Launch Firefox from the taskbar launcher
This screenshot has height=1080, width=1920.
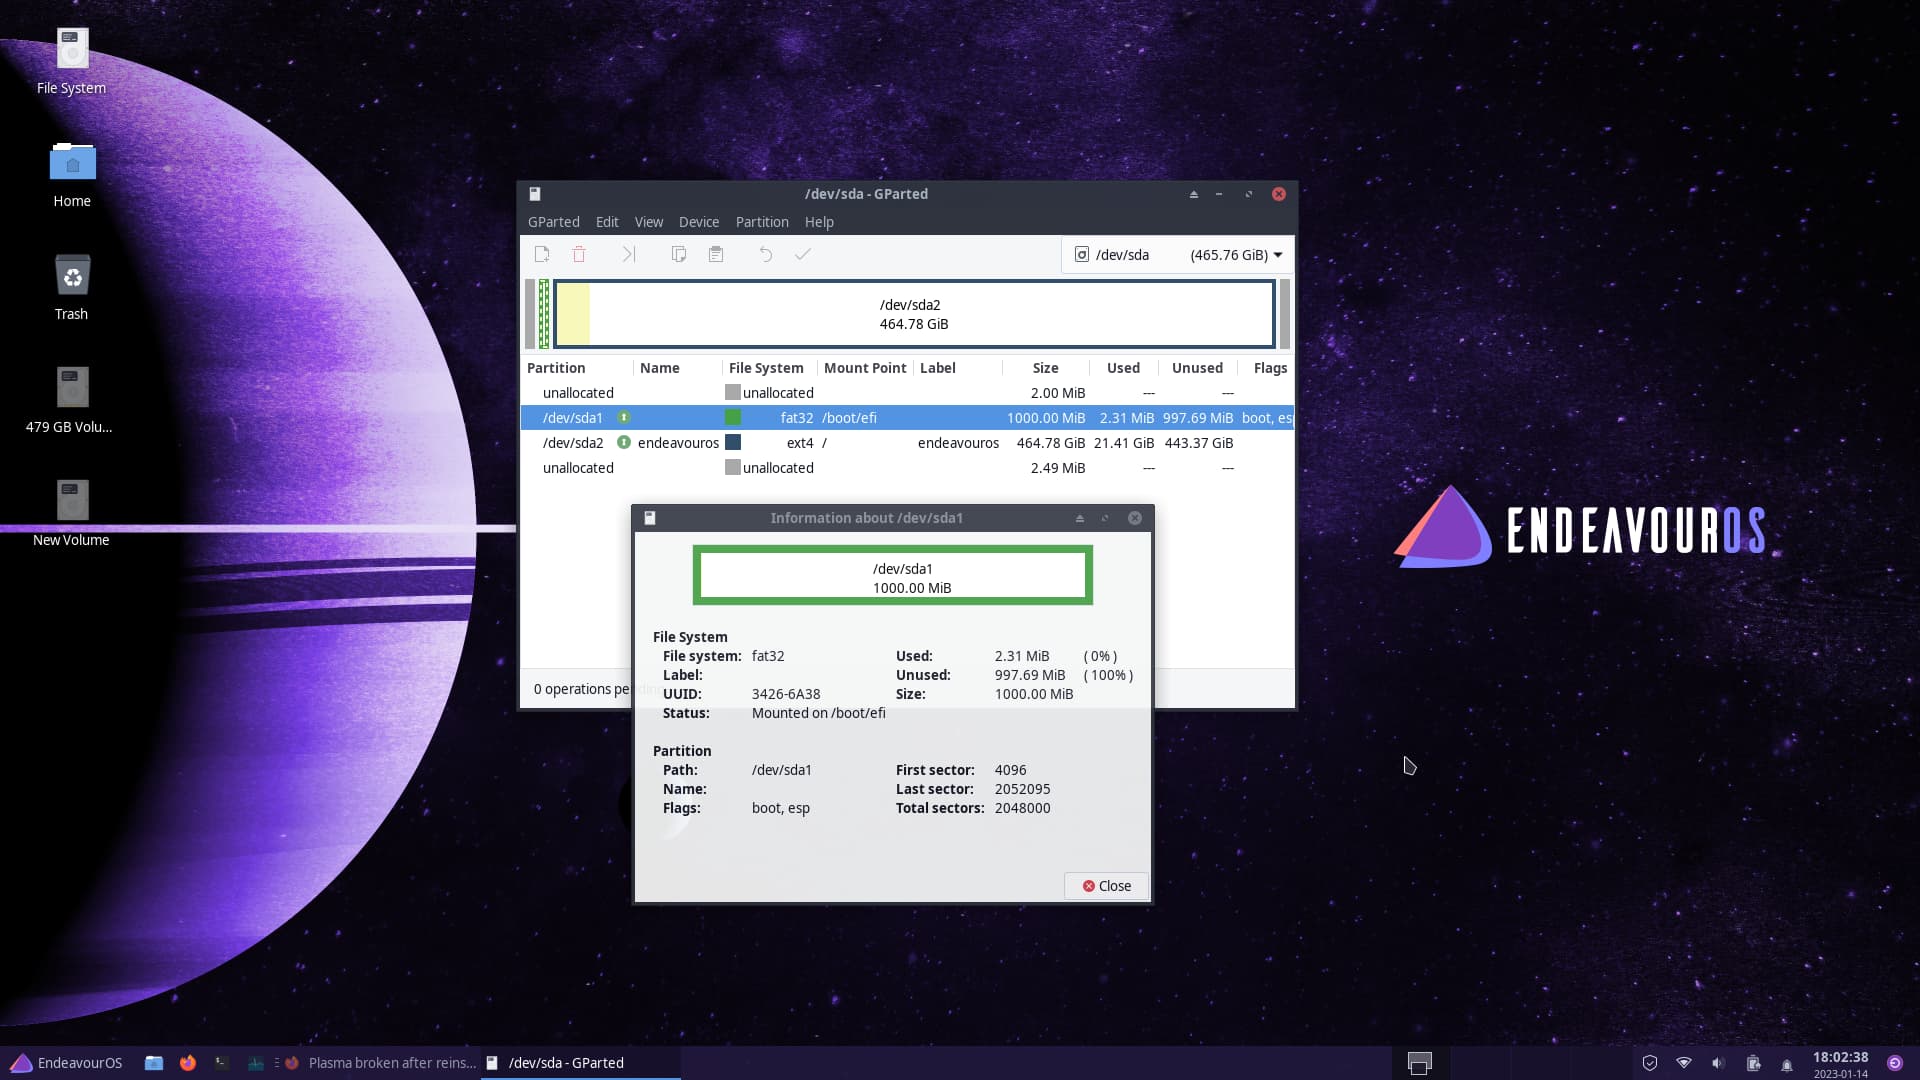(x=188, y=1063)
